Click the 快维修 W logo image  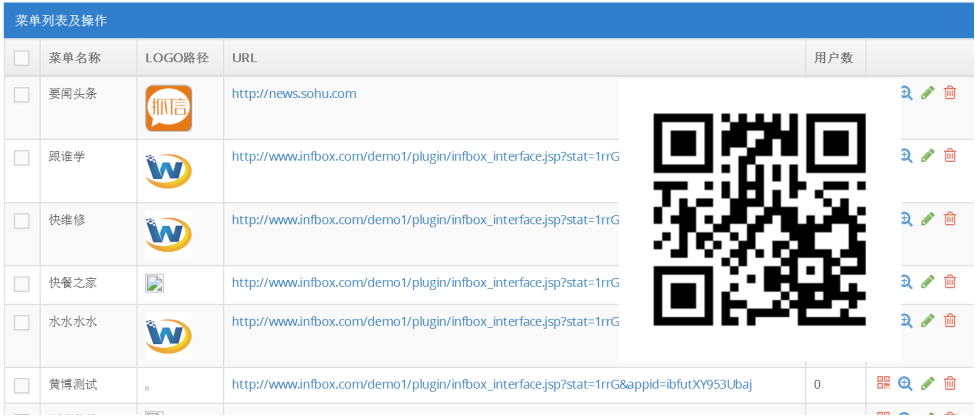(169, 234)
